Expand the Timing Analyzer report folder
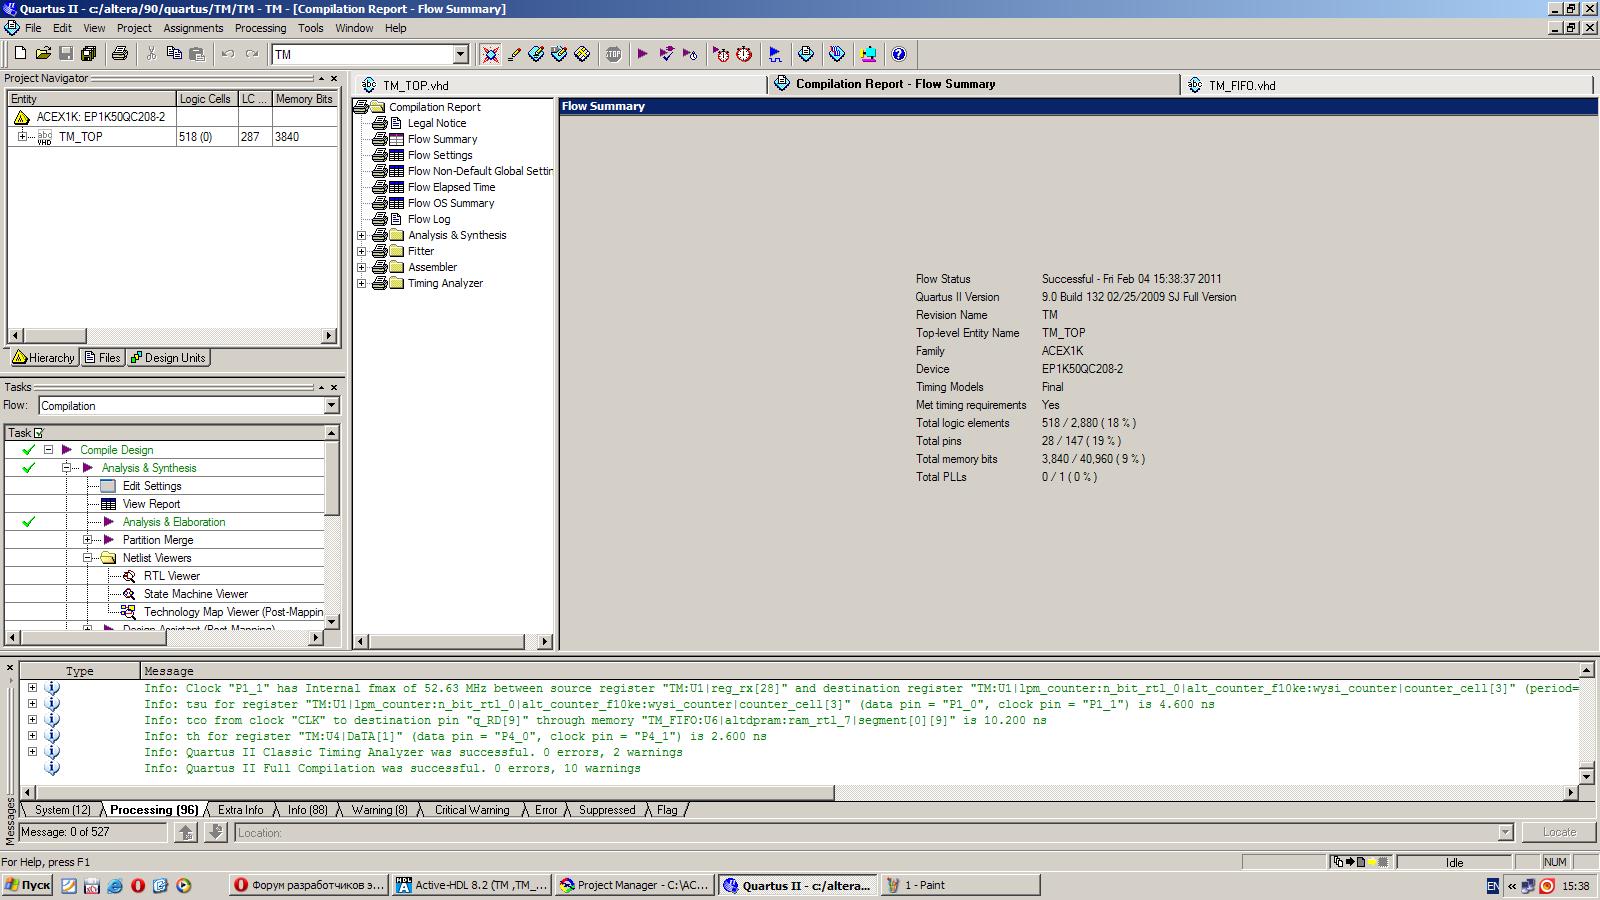Screen dimensions: 1600x900 (x=362, y=283)
